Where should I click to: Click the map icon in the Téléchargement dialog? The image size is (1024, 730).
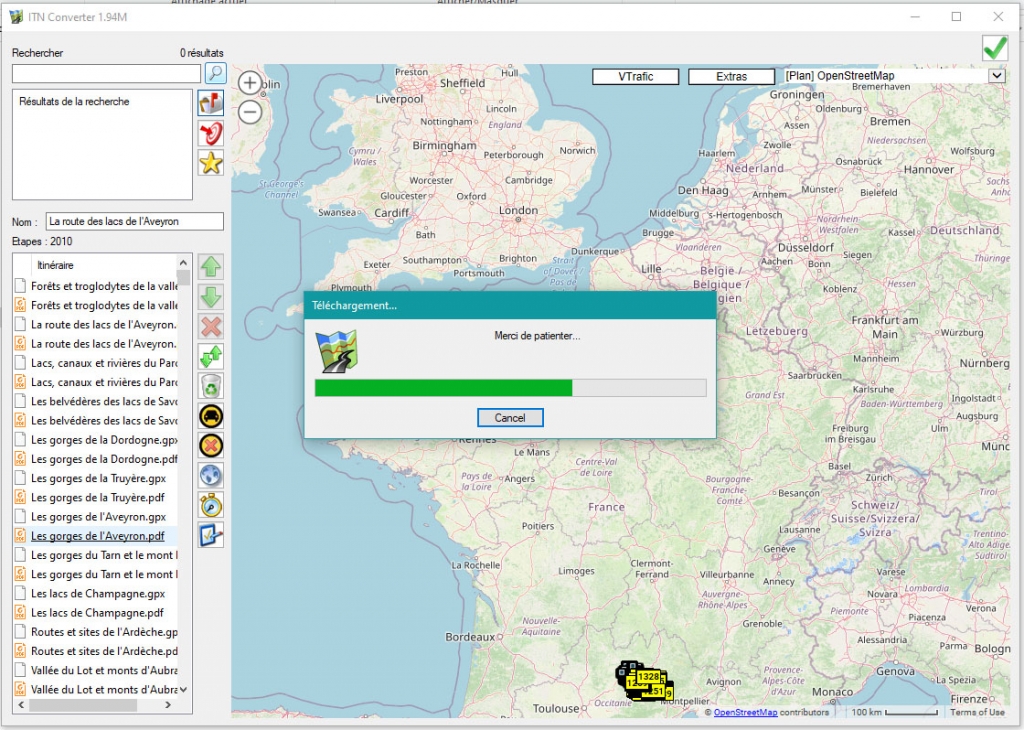(x=336, y=351)
